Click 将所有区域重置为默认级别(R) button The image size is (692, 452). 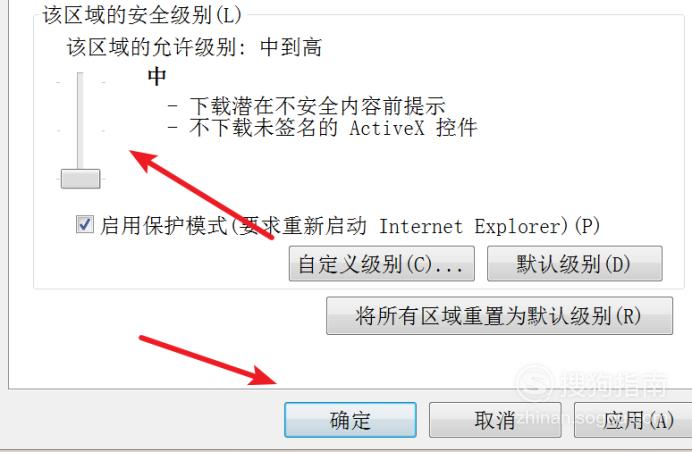click(500, 316)
